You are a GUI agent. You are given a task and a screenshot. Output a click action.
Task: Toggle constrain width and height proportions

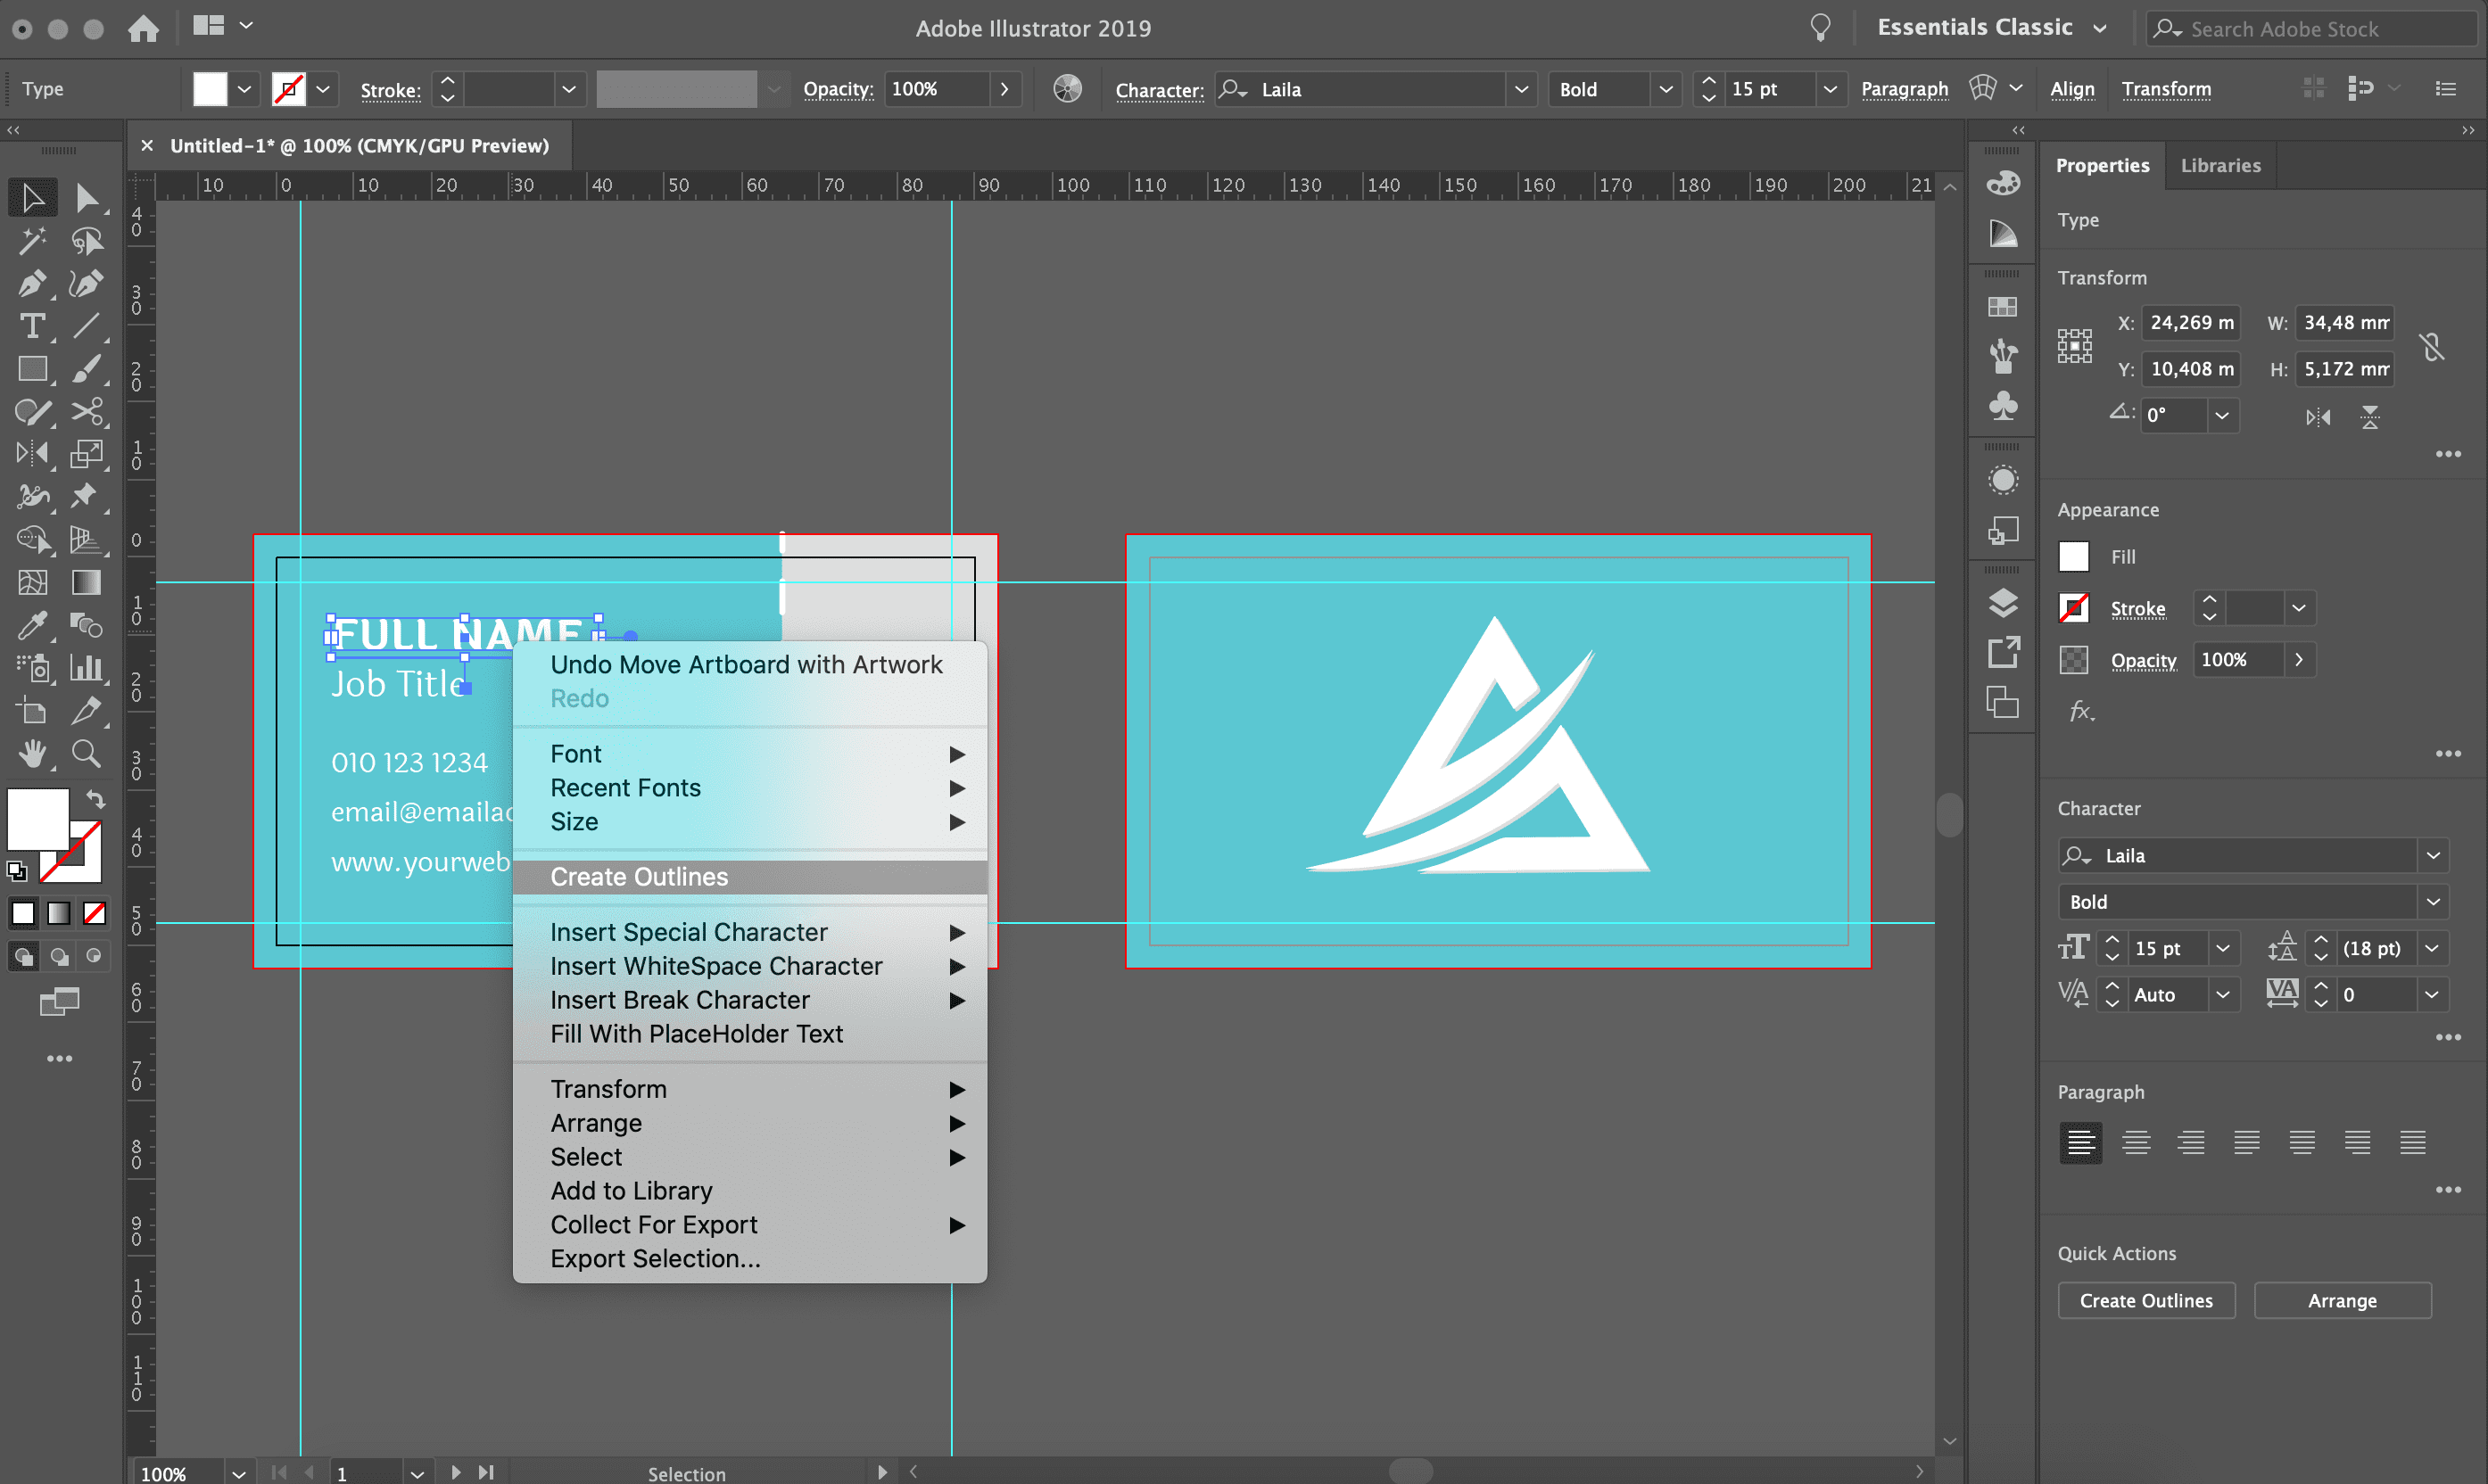pos(2432,347)
